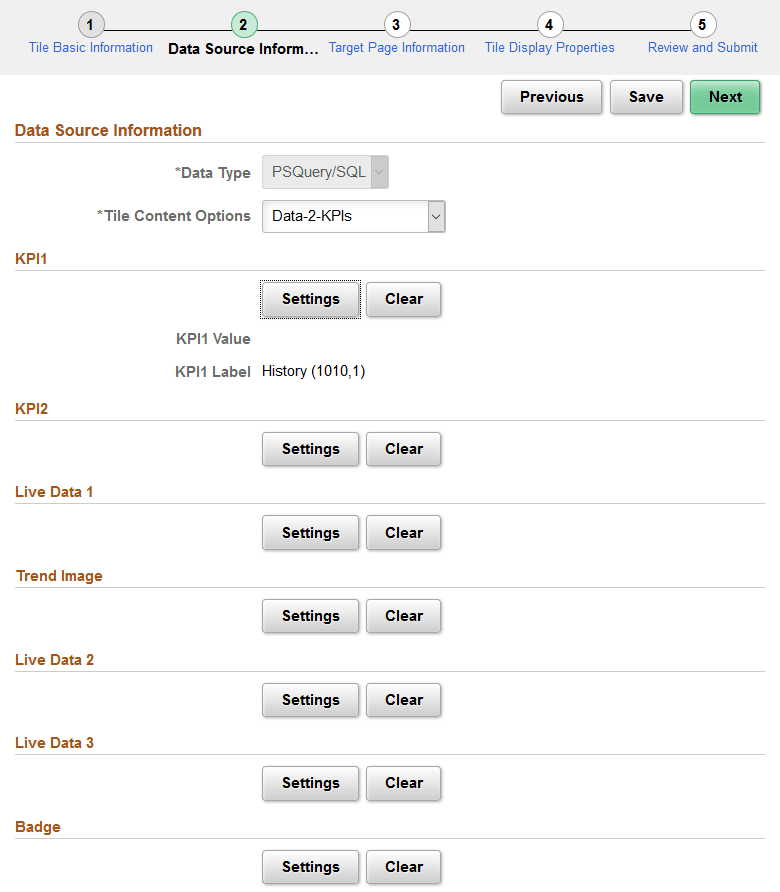Viewport: 780px width, 892px height.
Task: Open Settings for KPI1
Action: coord(310,299)
